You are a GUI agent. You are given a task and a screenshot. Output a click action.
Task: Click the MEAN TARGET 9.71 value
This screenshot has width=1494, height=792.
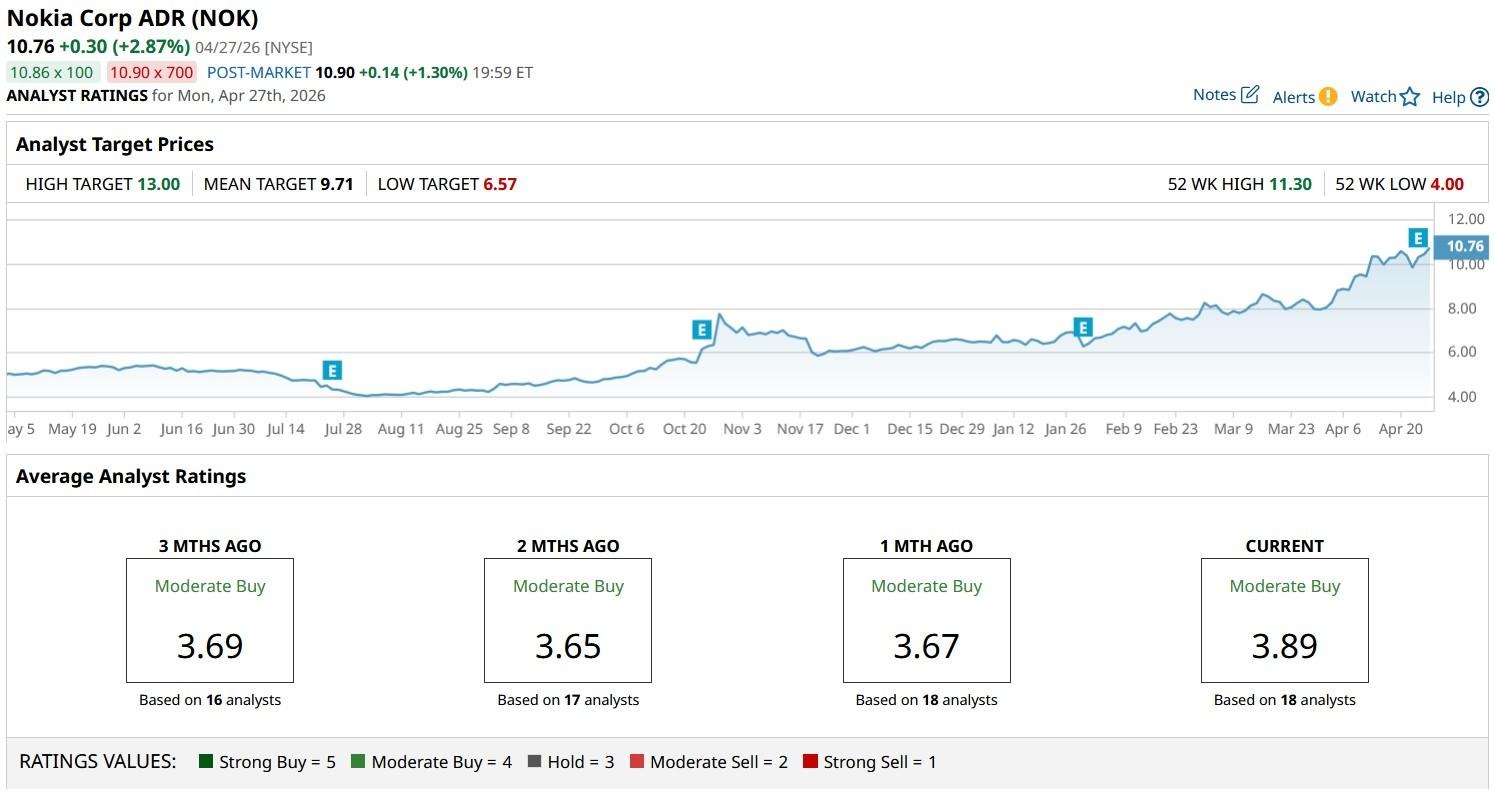337,184
